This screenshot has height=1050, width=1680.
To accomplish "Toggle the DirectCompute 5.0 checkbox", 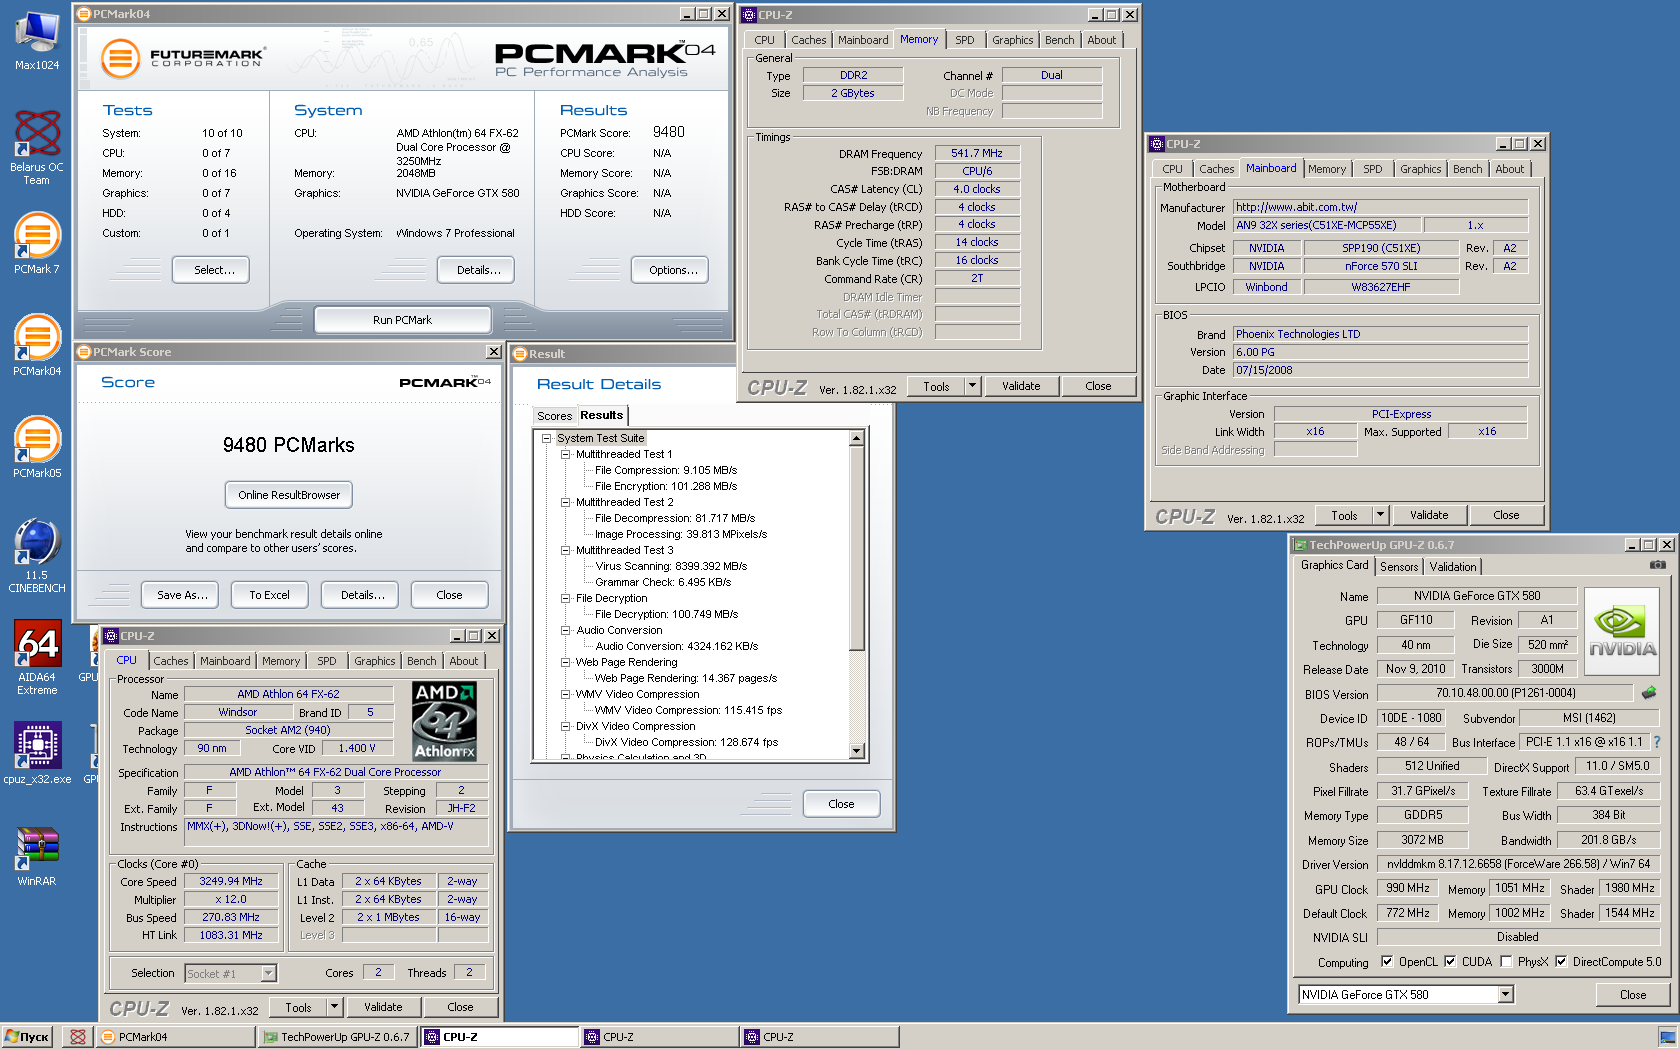I will [1561, 962].
